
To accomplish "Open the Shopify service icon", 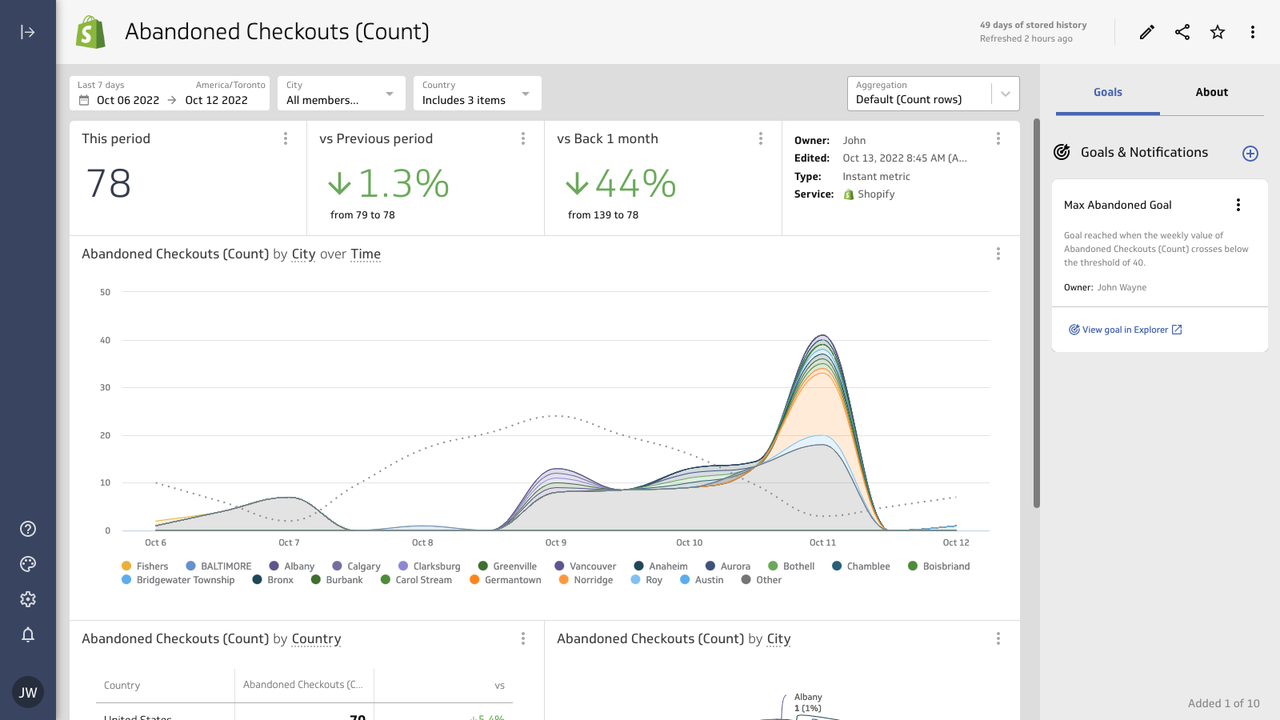I will 849,194.
